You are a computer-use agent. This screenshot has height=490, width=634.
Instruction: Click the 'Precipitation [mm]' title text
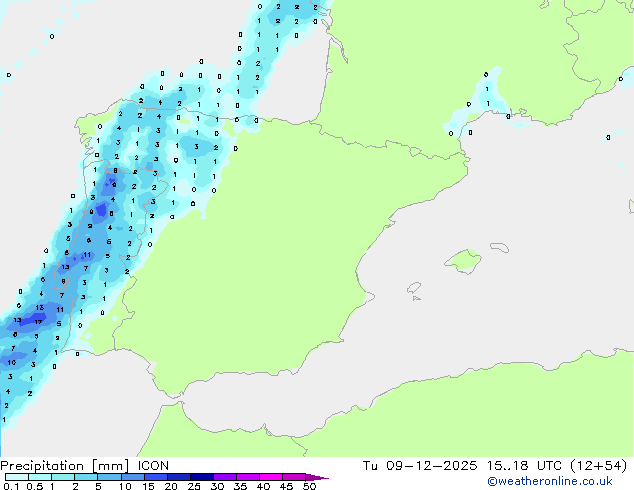(x=65, y=466)
